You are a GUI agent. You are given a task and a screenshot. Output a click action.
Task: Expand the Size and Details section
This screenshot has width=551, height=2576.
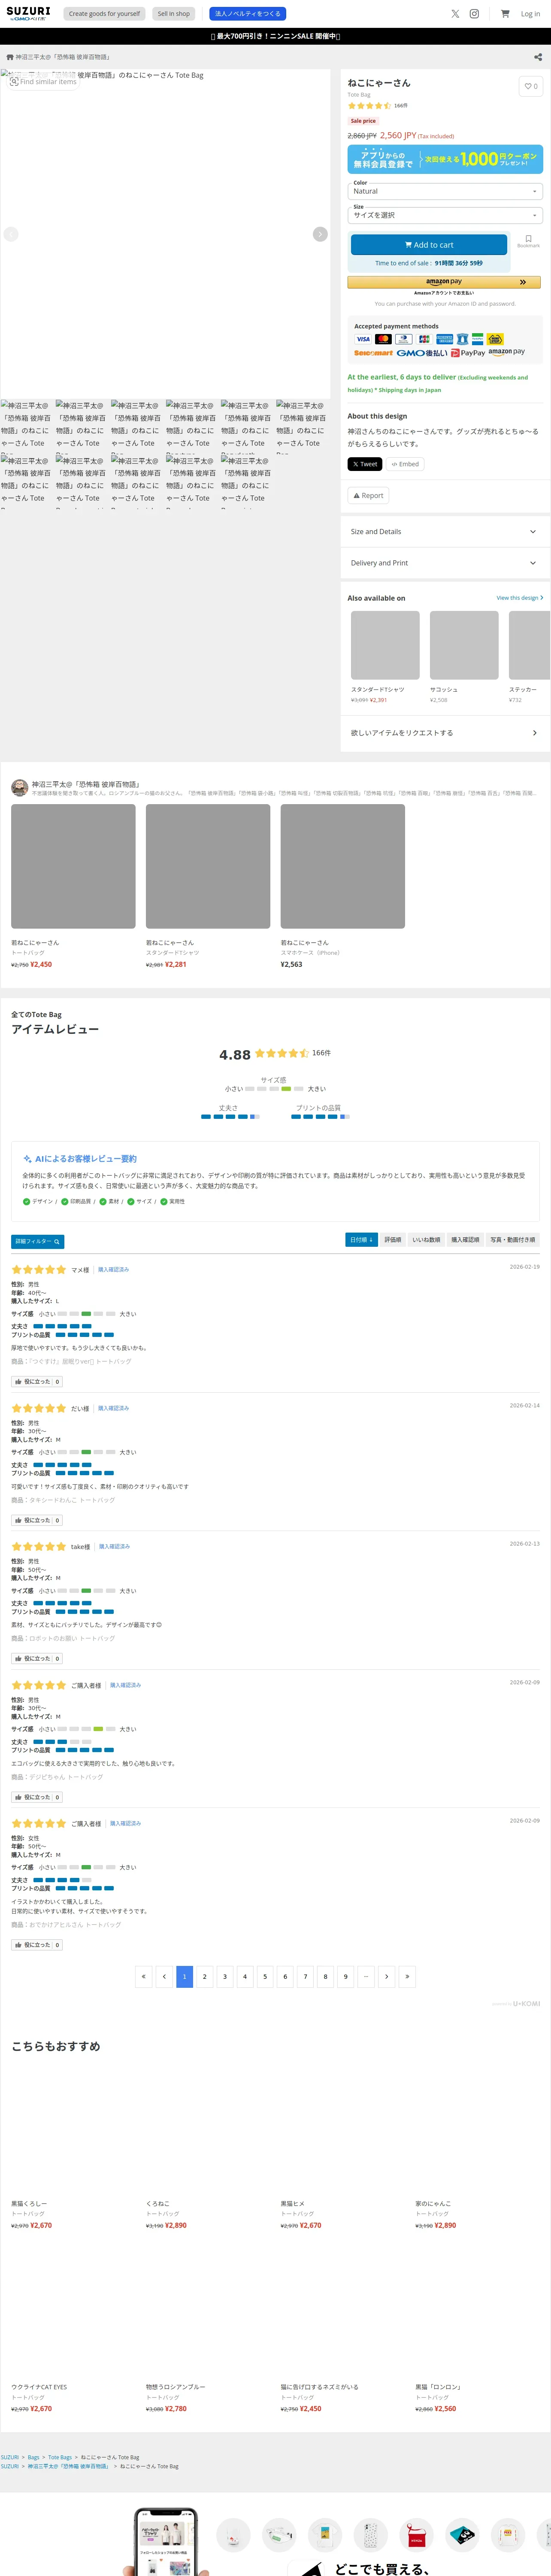[x=444, y=532]
